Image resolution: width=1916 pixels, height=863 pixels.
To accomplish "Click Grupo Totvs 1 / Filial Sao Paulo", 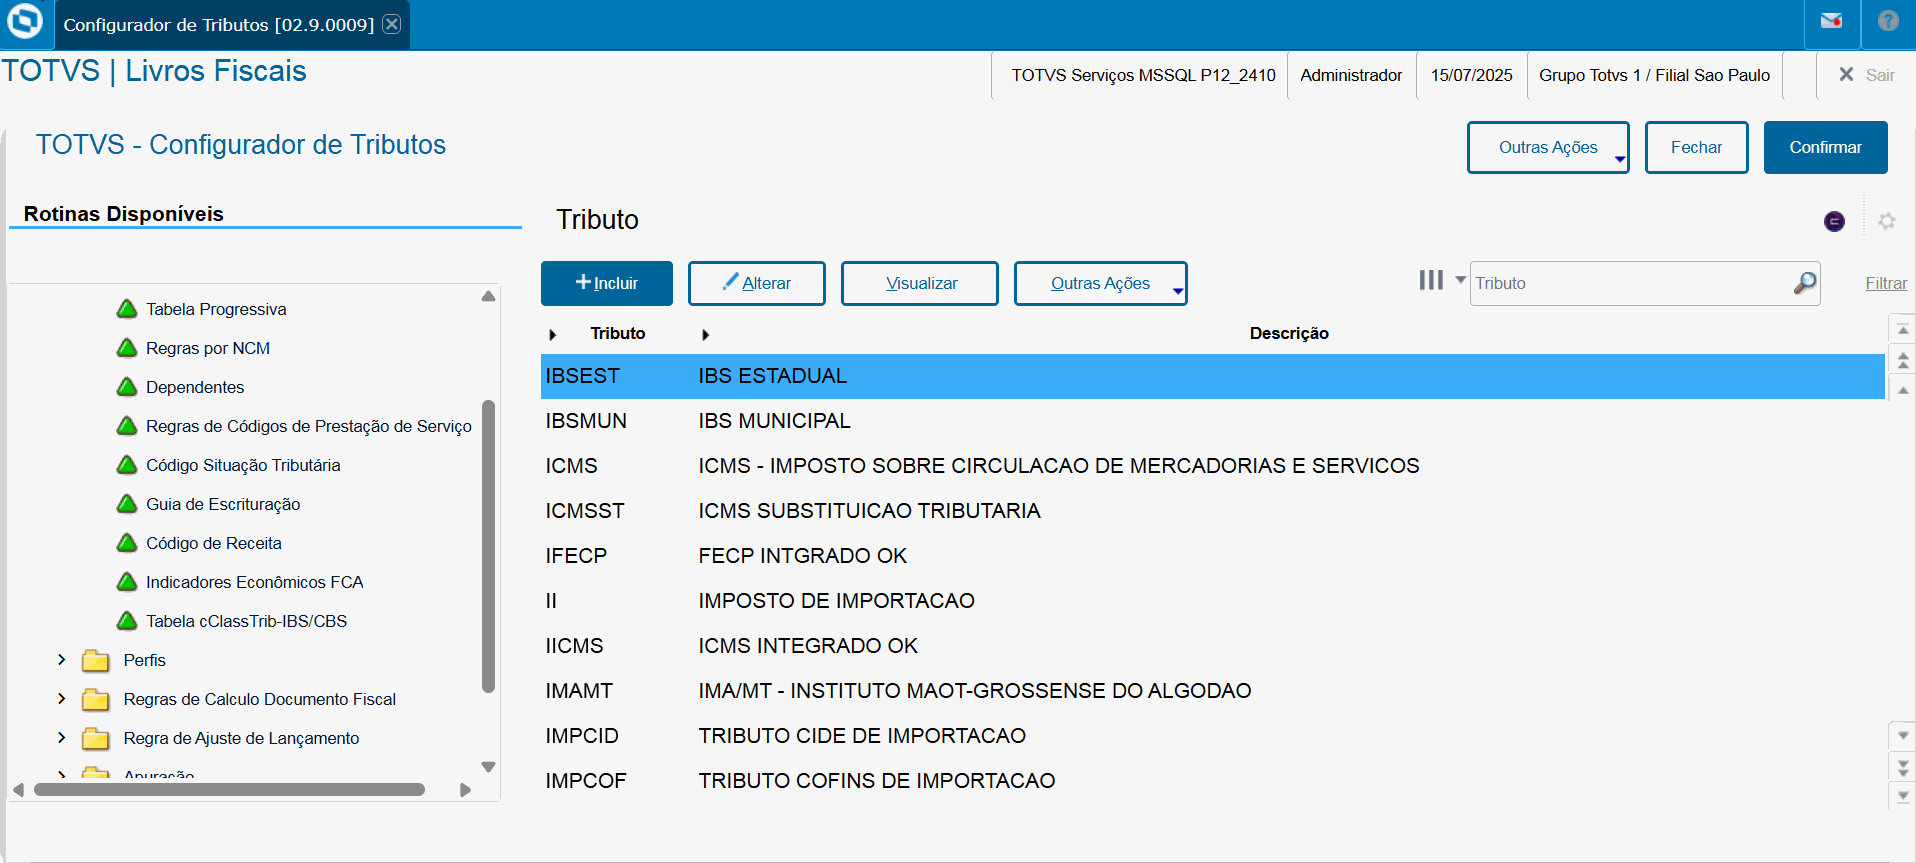I will coord(1654,75).
